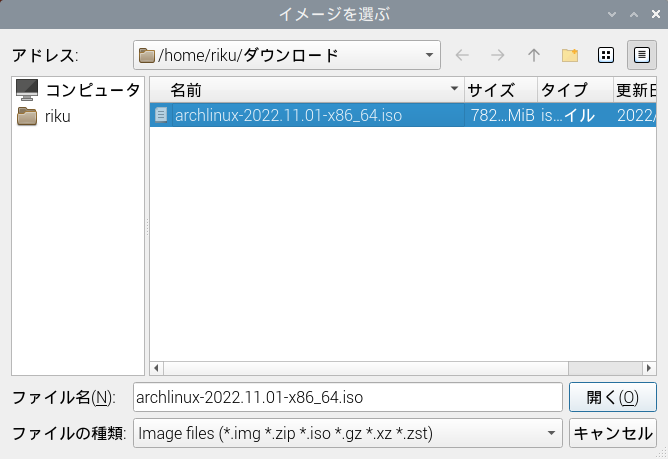Click the horizontal scrollbar right arrow
This screenshot has height=459, width=668.
649,368
